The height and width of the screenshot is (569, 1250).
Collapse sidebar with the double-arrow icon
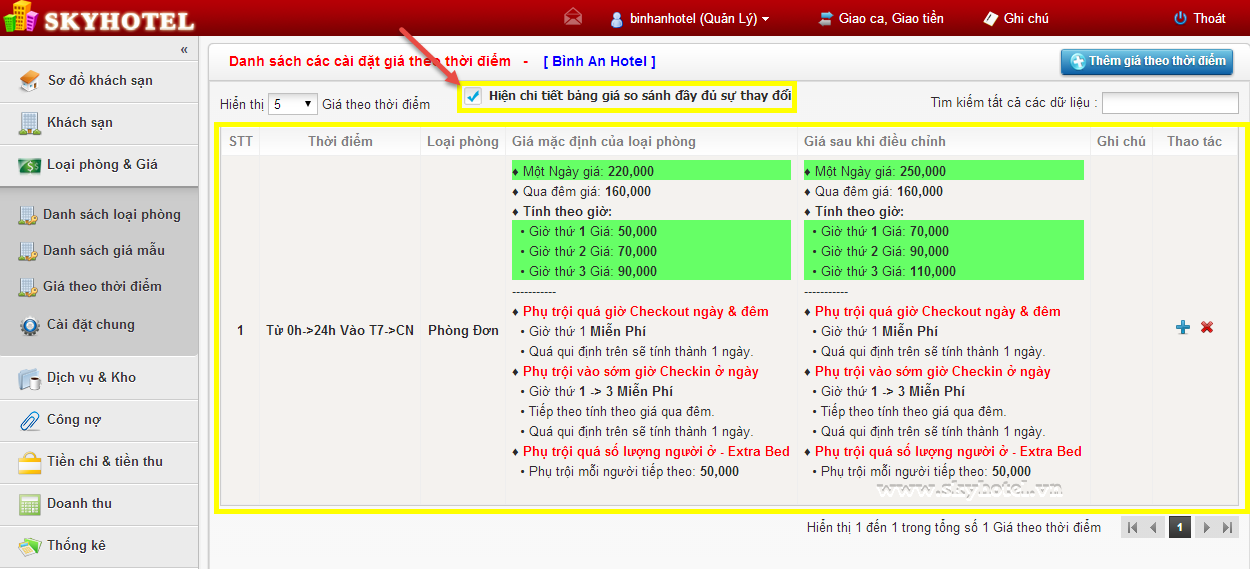pyautogui.click(x=184, y=49)
